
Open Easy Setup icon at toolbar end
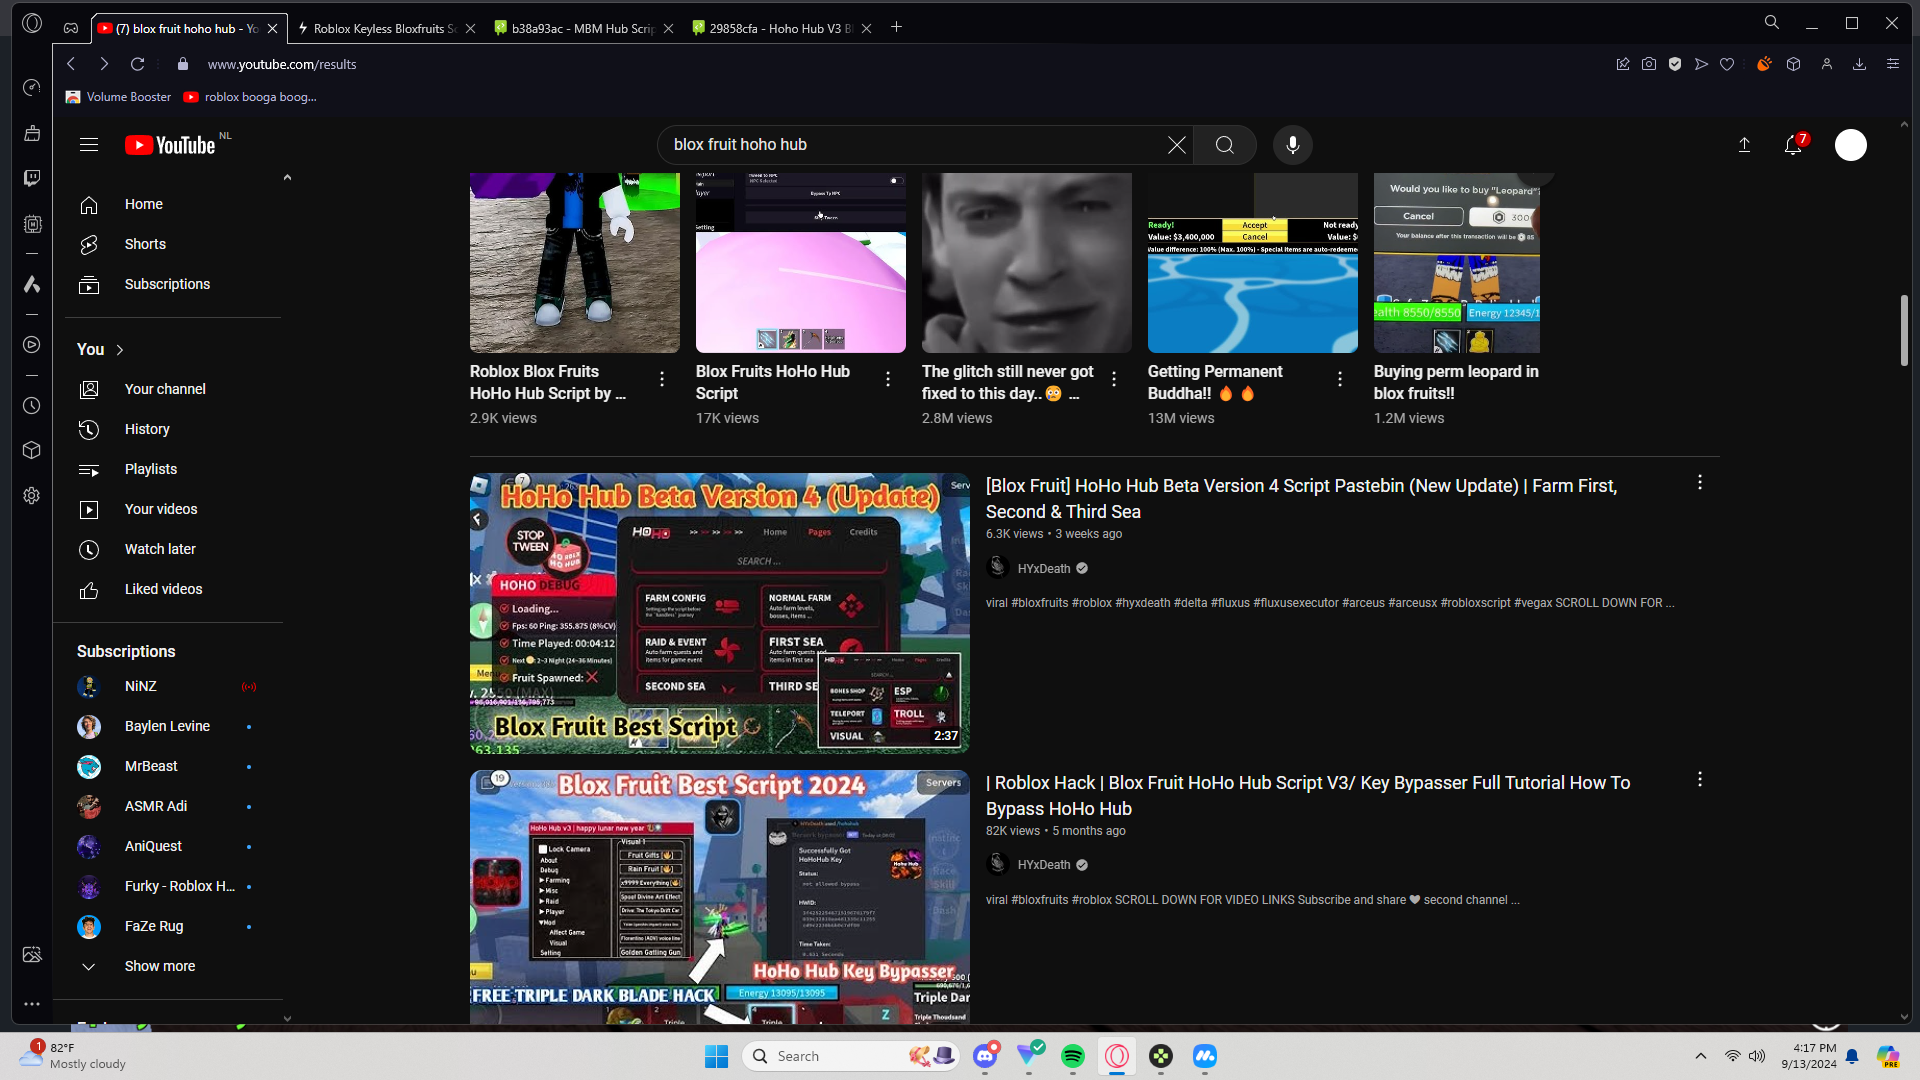[x=1893, y=64]
